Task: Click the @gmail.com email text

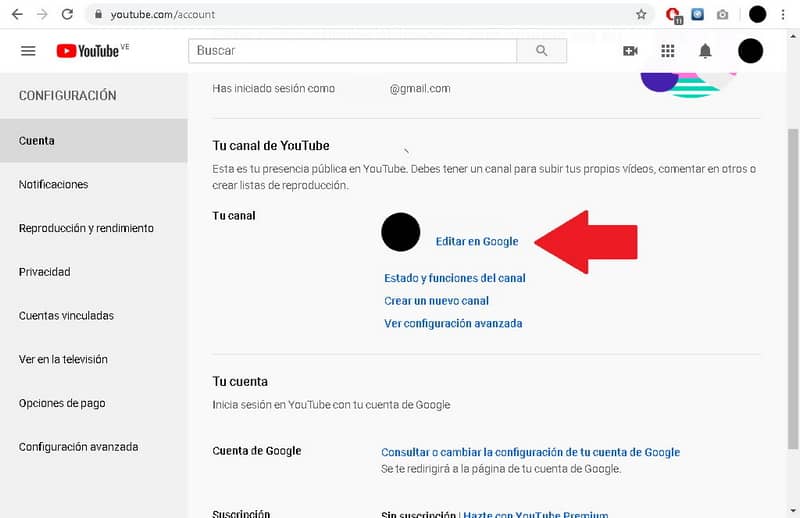Action: [420, 89]
